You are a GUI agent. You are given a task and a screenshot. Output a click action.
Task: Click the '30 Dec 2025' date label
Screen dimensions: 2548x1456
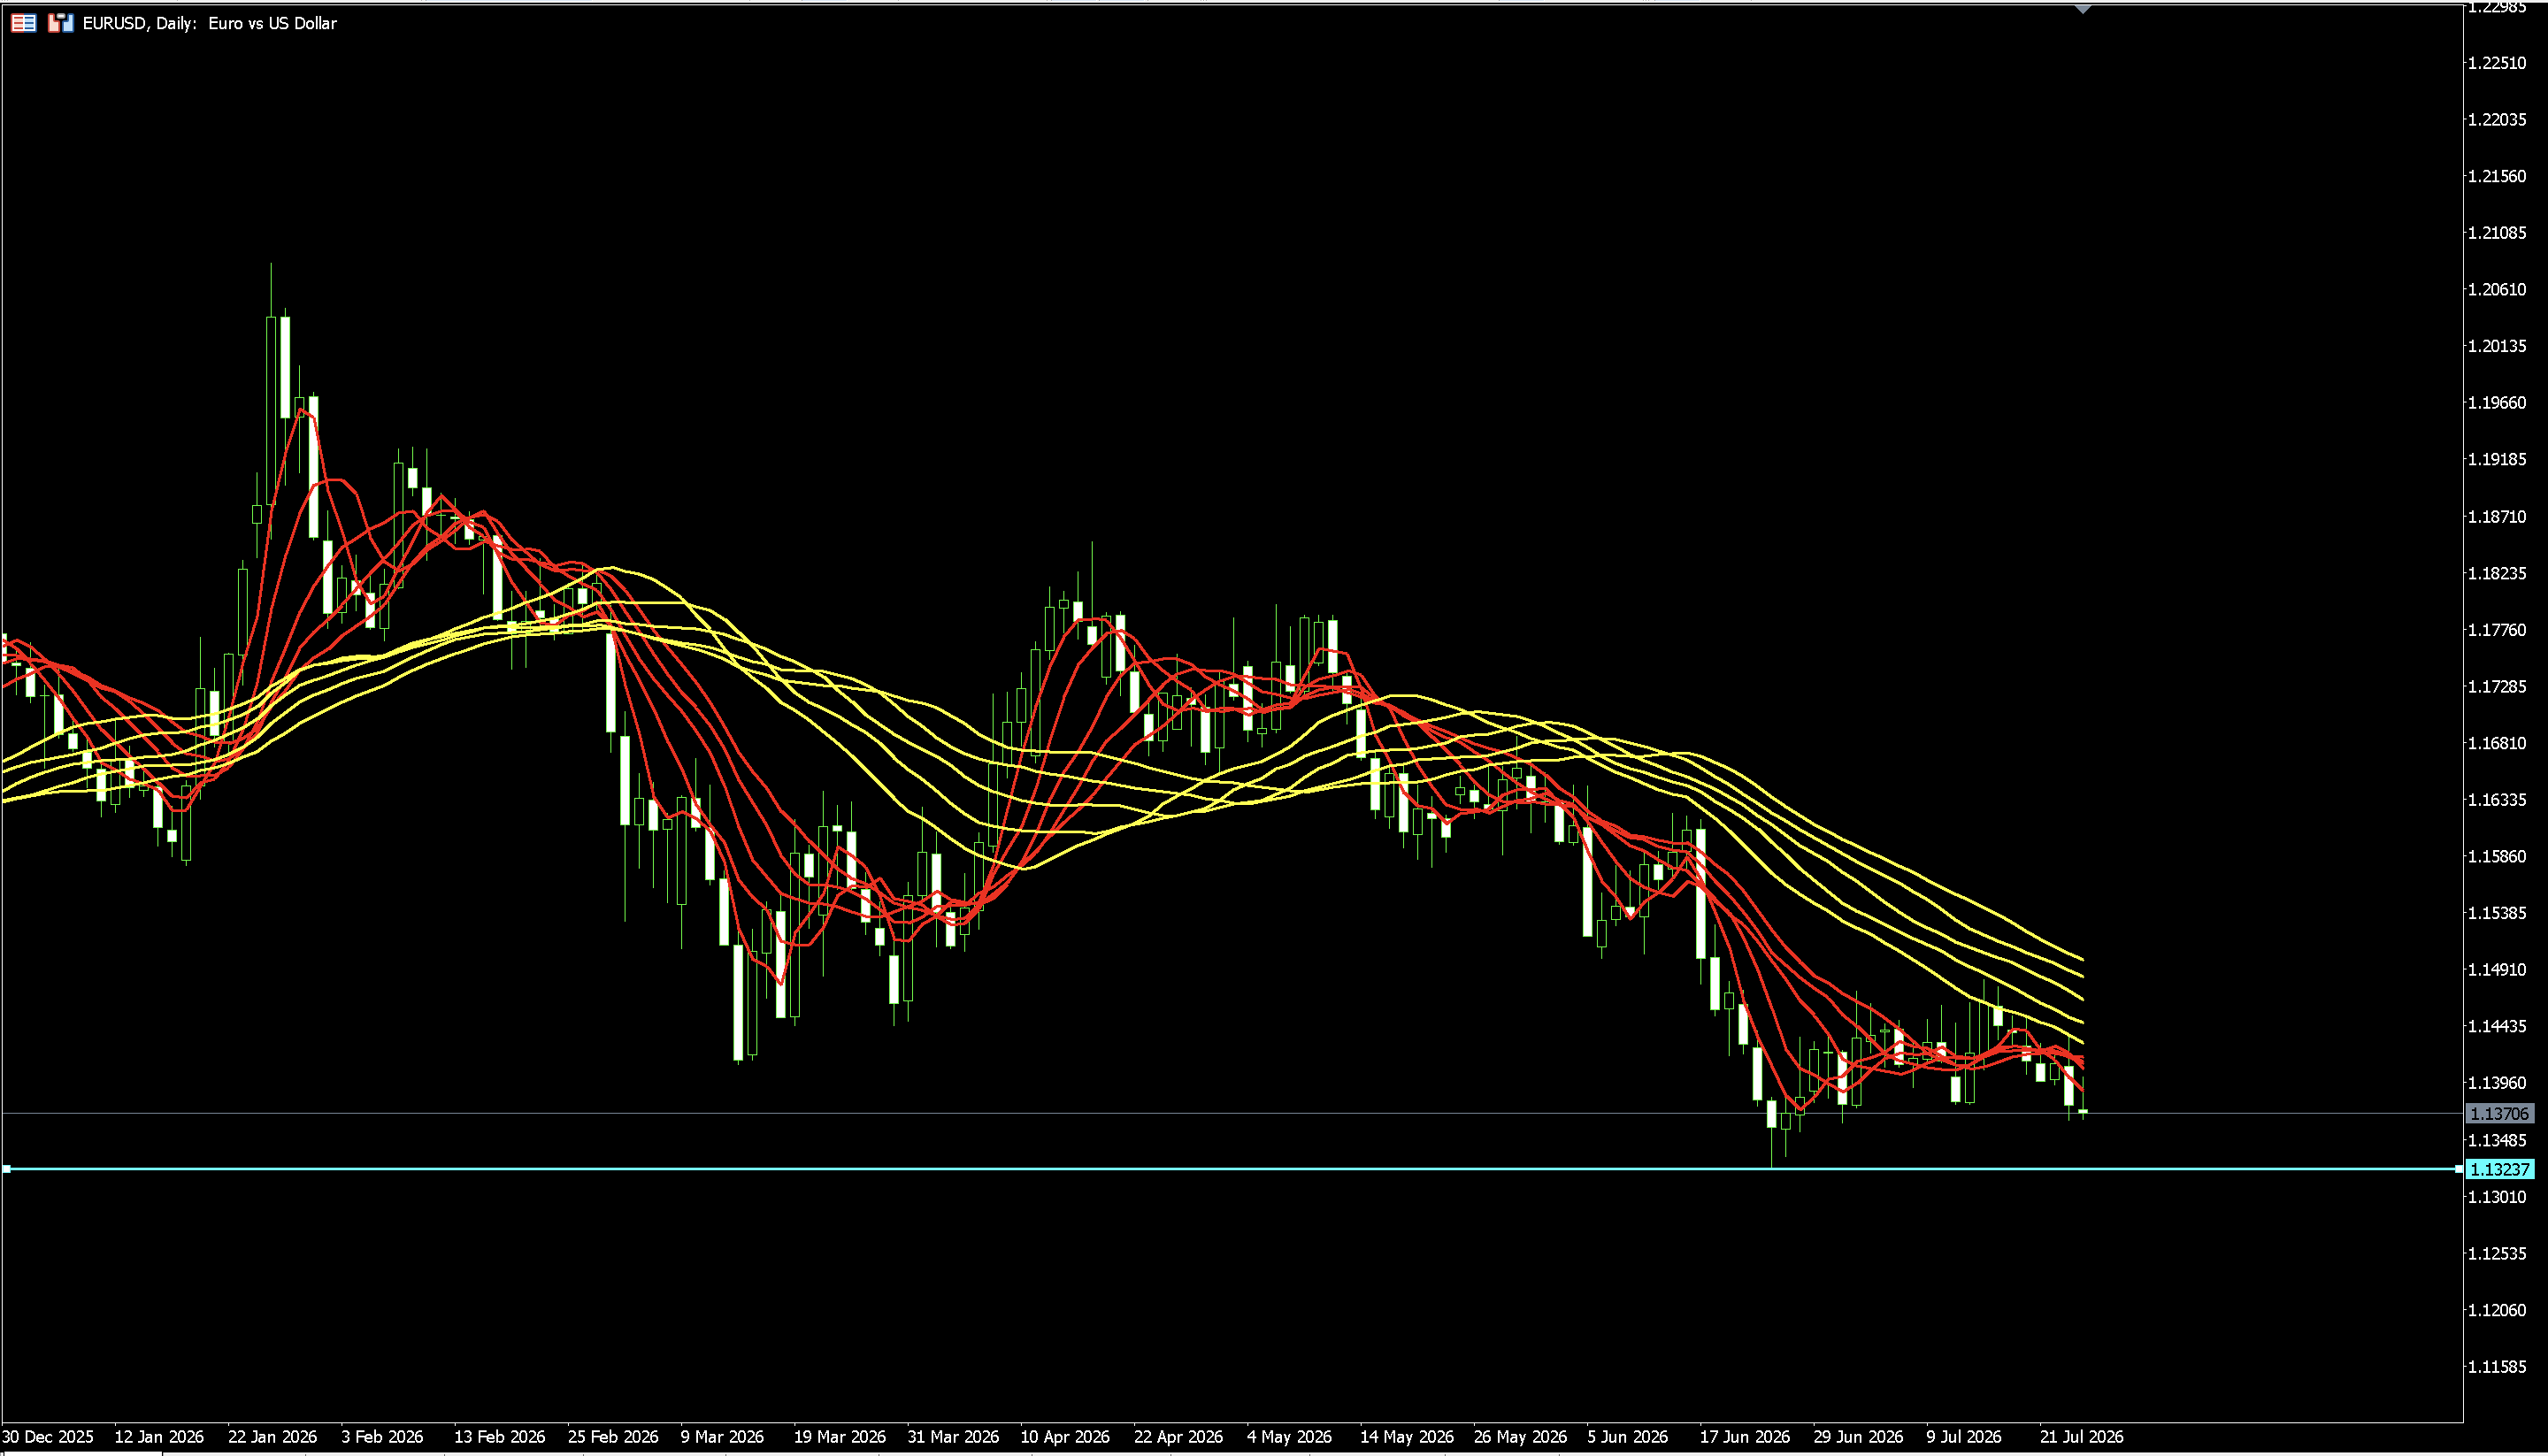pyautogui.click(x=48, y=1437)
